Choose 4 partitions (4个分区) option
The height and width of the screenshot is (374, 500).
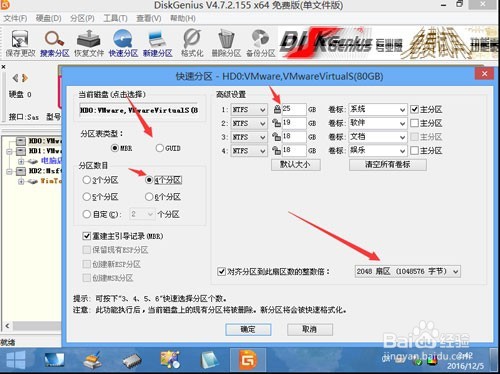click(149, 180)
